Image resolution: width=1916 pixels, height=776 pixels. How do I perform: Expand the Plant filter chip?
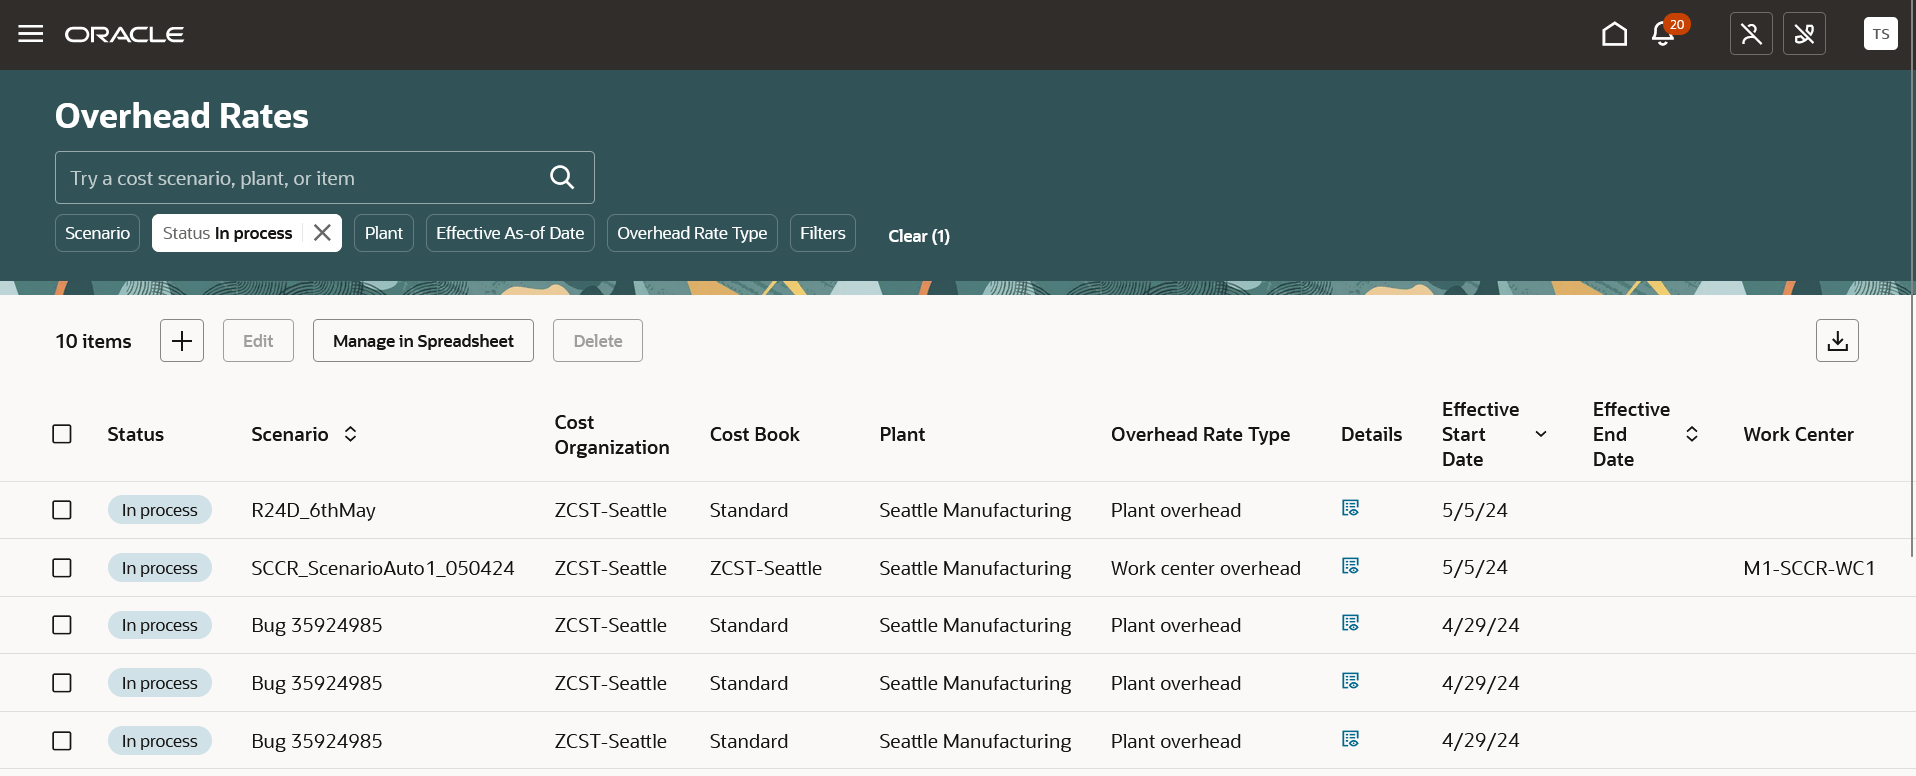384,233
